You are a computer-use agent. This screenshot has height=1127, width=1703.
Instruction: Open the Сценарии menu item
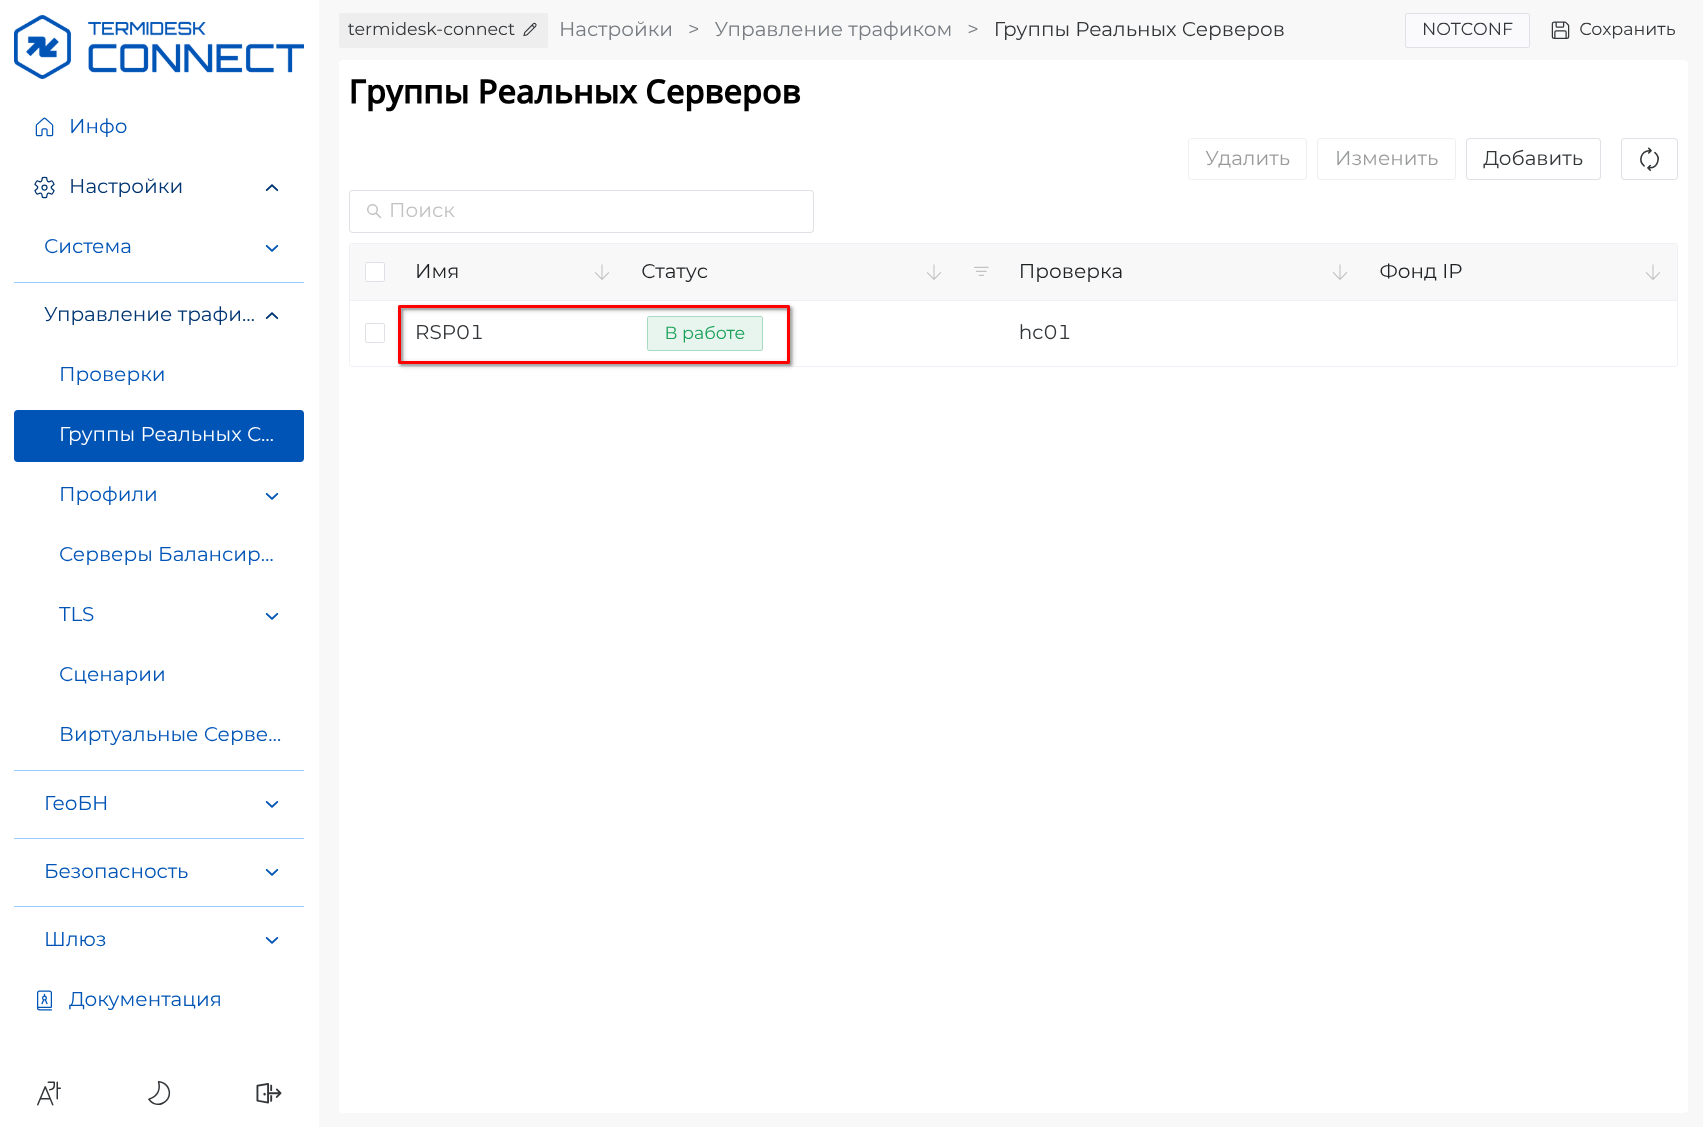tap(112, 675)
